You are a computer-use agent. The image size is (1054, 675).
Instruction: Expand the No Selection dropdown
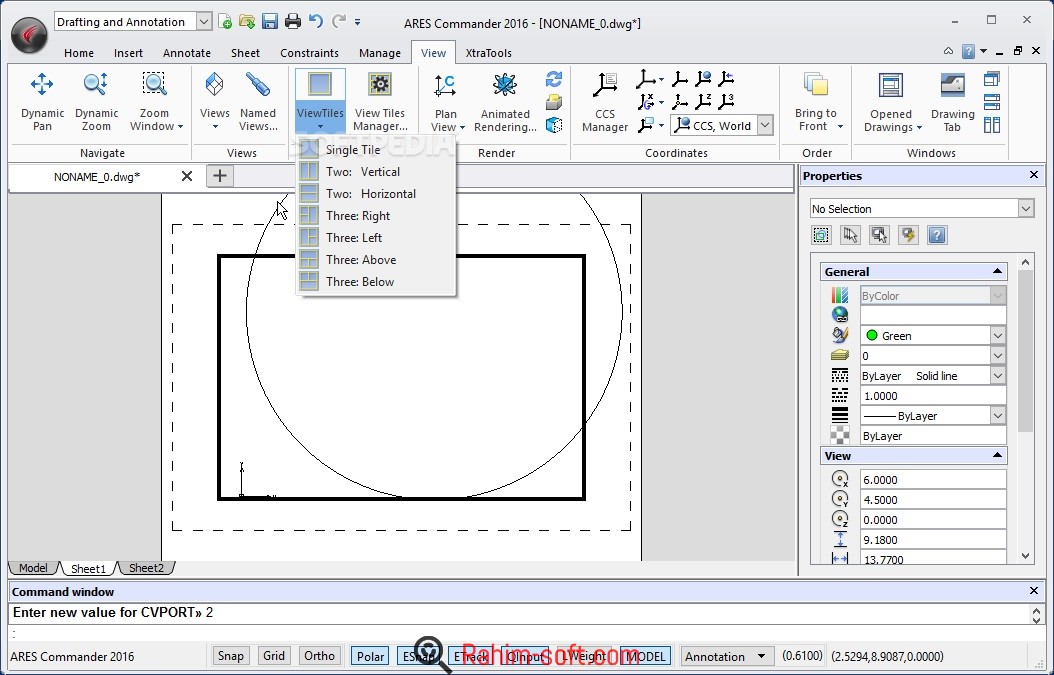pos(1025,209)
